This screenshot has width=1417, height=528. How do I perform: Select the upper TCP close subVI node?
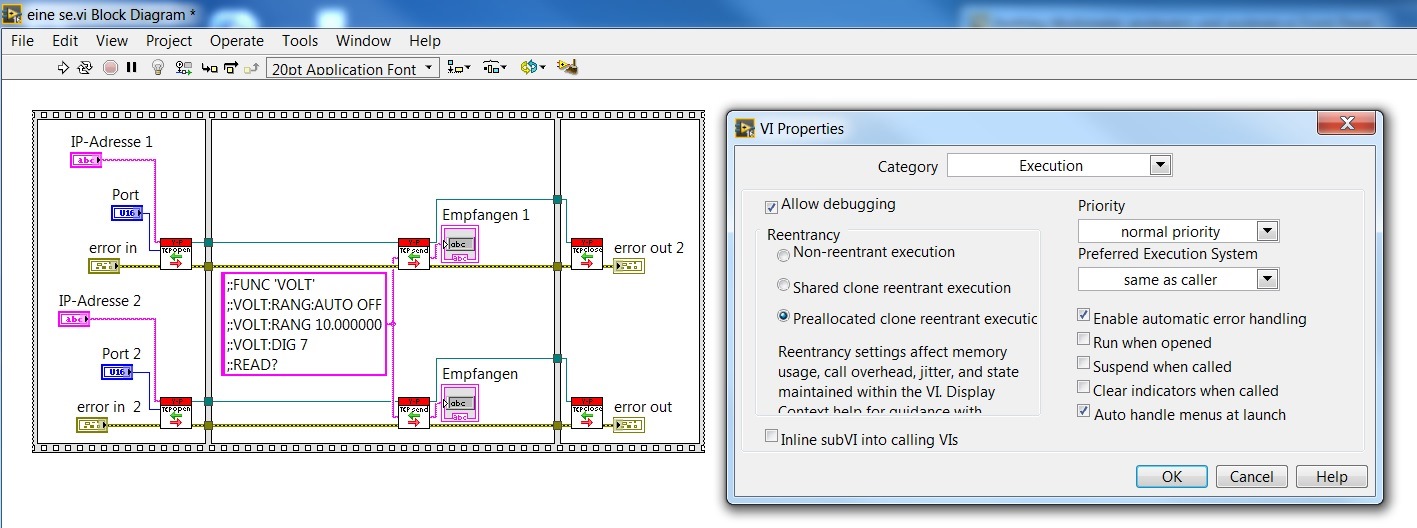pos(587,254)
